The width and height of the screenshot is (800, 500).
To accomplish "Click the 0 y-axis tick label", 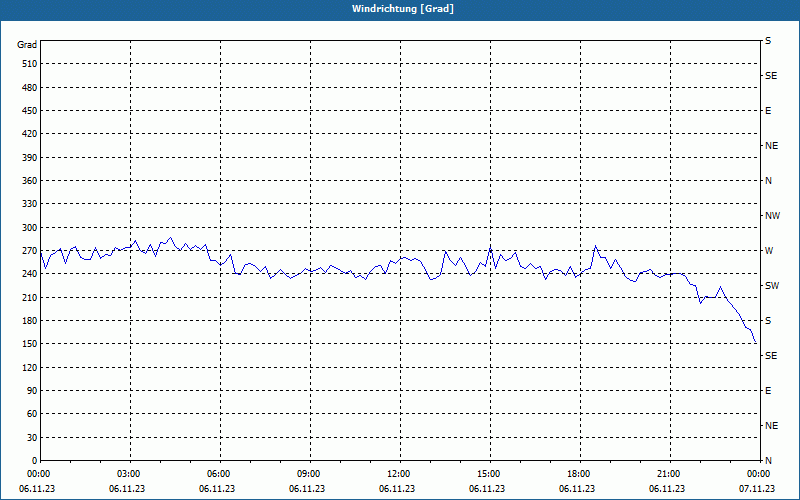I will 34,461.
